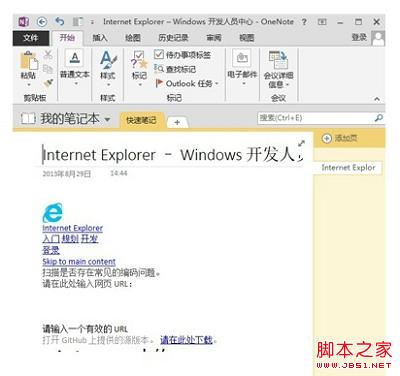
Task: Open the 开发 link
Action: tap(89, 239)
